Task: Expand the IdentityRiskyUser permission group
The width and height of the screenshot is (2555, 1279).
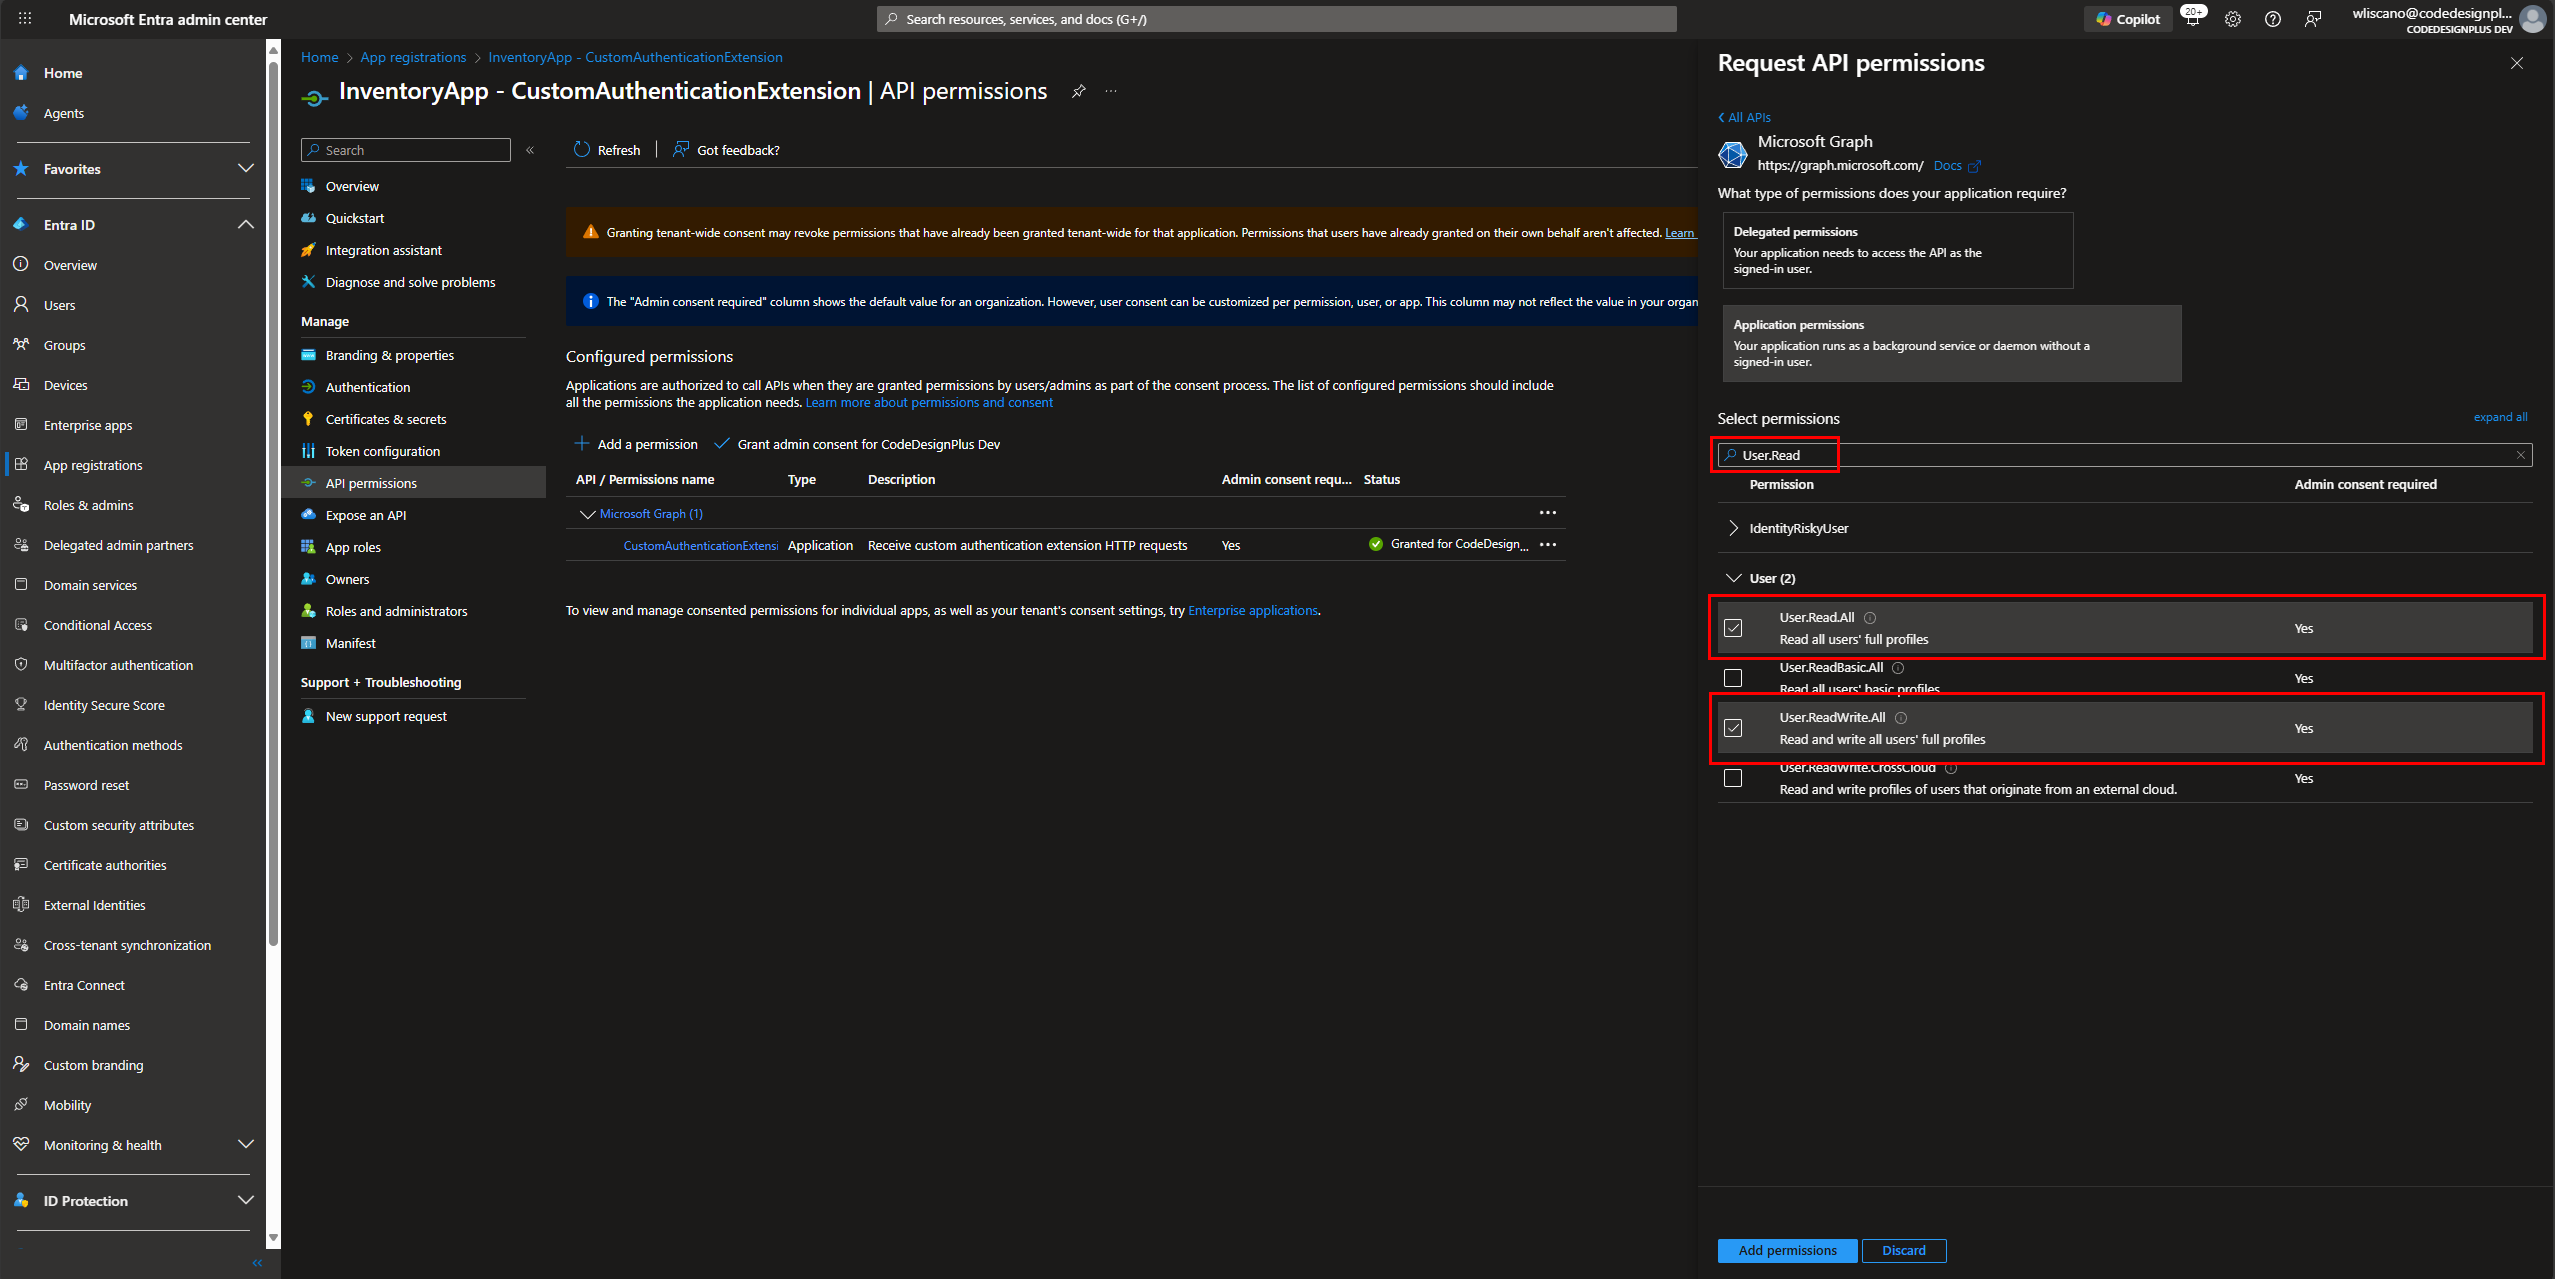Action: point(1734,528)
